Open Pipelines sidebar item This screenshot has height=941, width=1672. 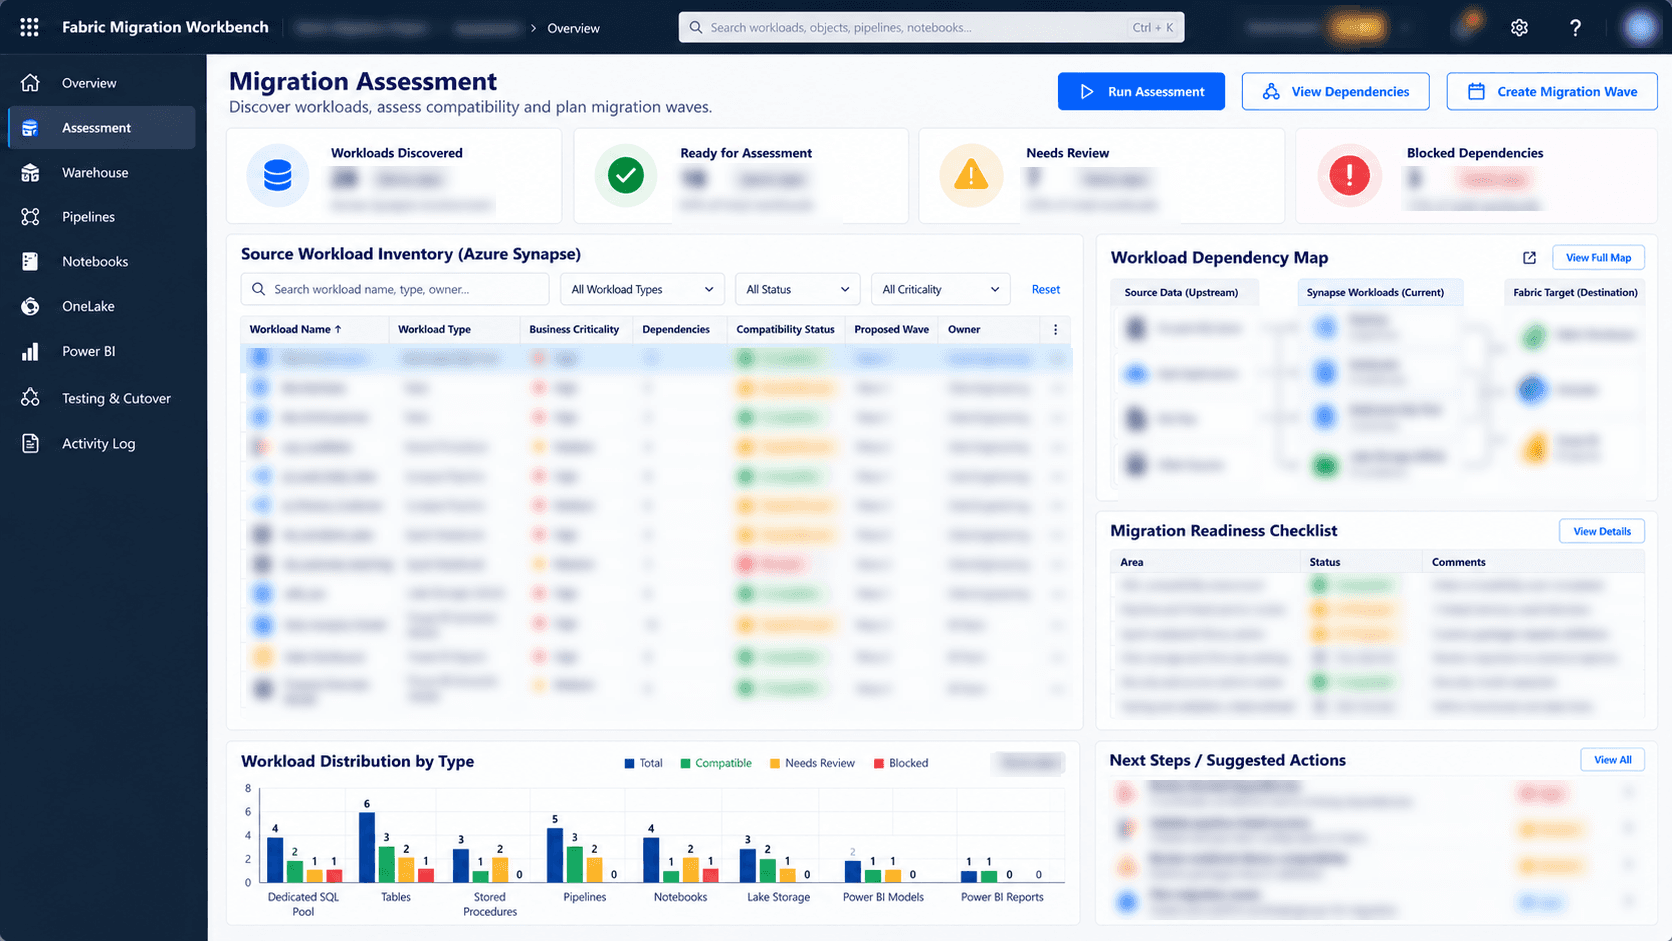point(102,217)
